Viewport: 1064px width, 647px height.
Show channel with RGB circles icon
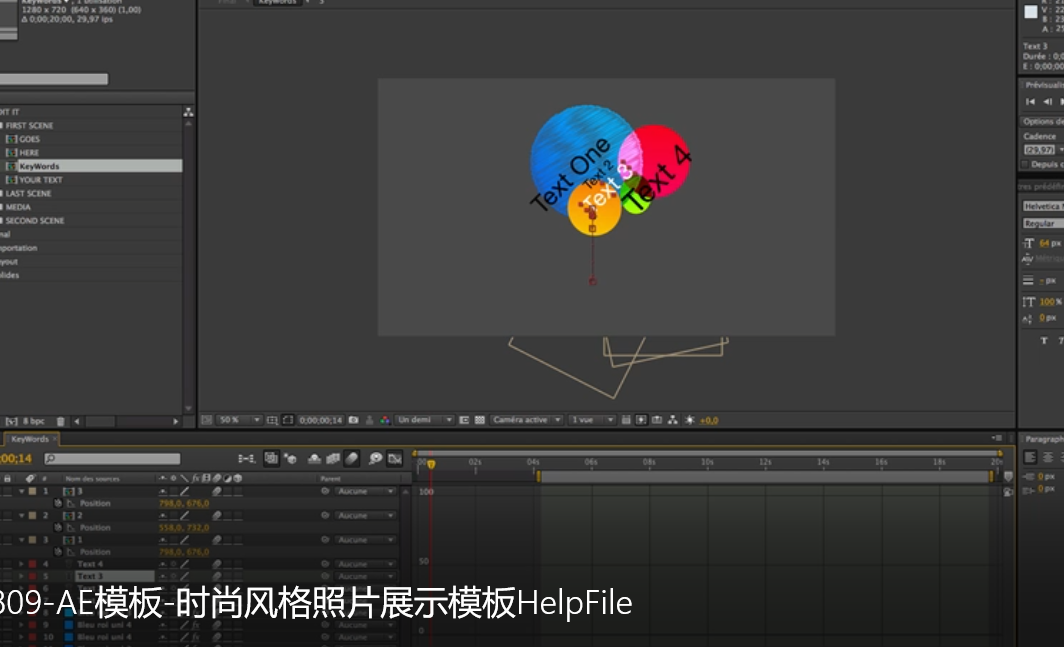pyautogui.click(x=385, y=420)
